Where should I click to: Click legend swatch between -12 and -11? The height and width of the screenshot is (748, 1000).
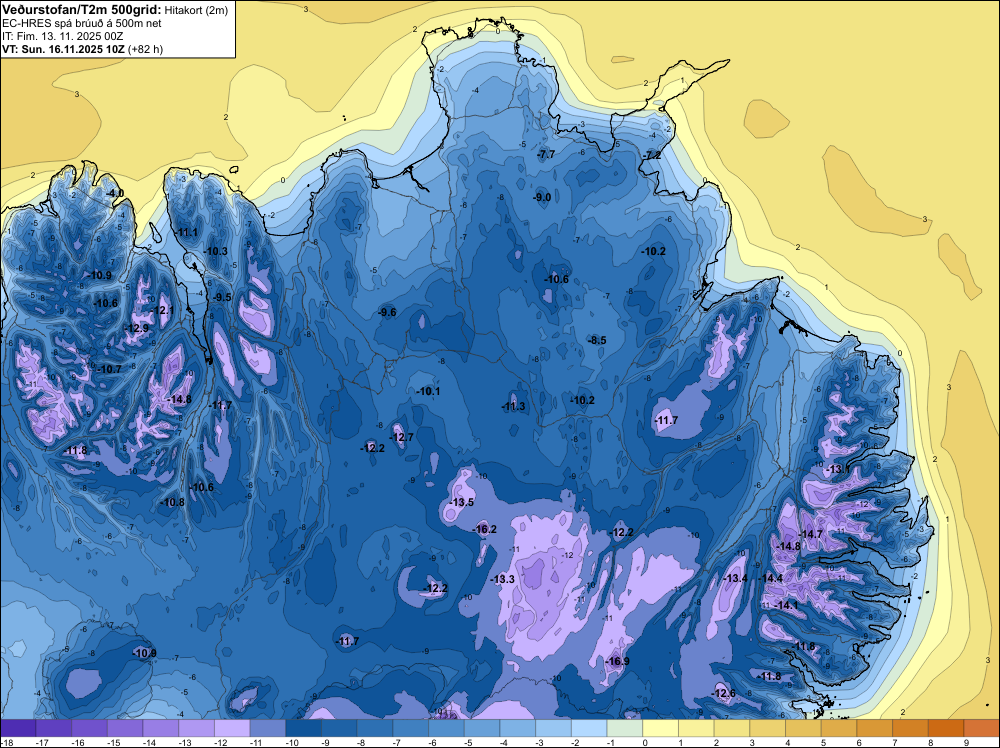[x=232, y=728]
